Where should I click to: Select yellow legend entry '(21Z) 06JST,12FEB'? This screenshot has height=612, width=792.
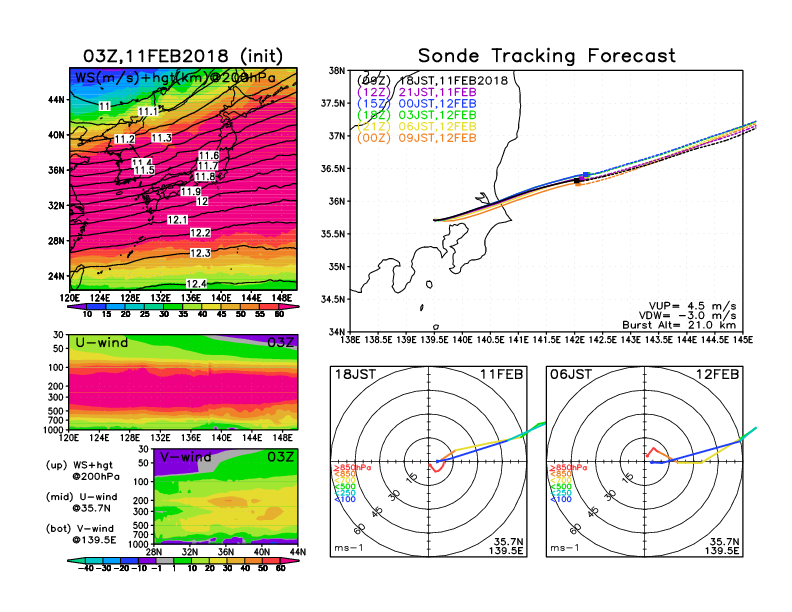[x=417, y=127]
